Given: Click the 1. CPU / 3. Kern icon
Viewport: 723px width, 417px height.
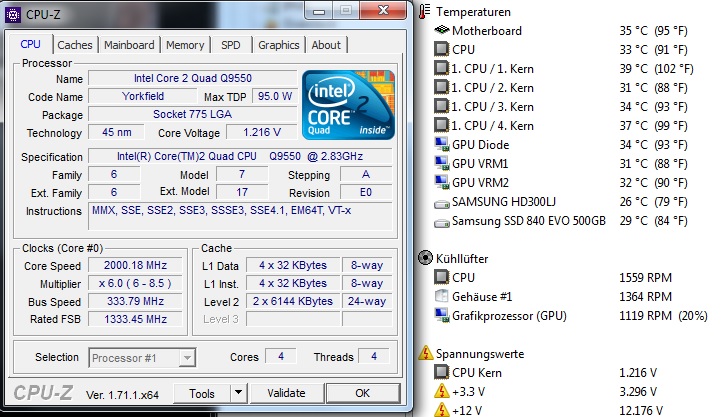Looking at the screenshot, I should (441, 106).
